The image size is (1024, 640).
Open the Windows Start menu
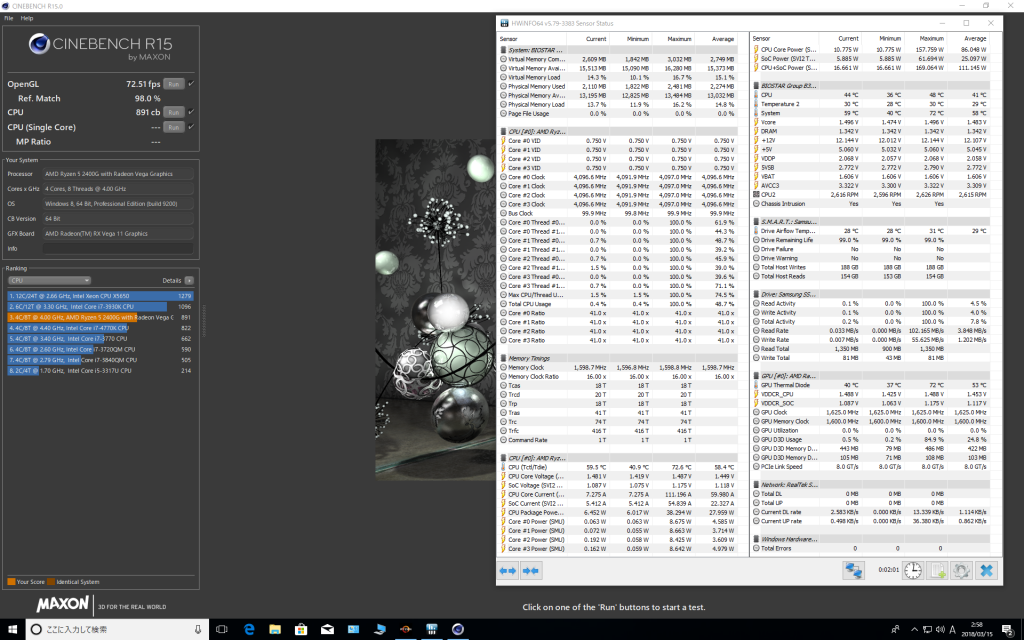pyautogui.click(x=12, y=630)
